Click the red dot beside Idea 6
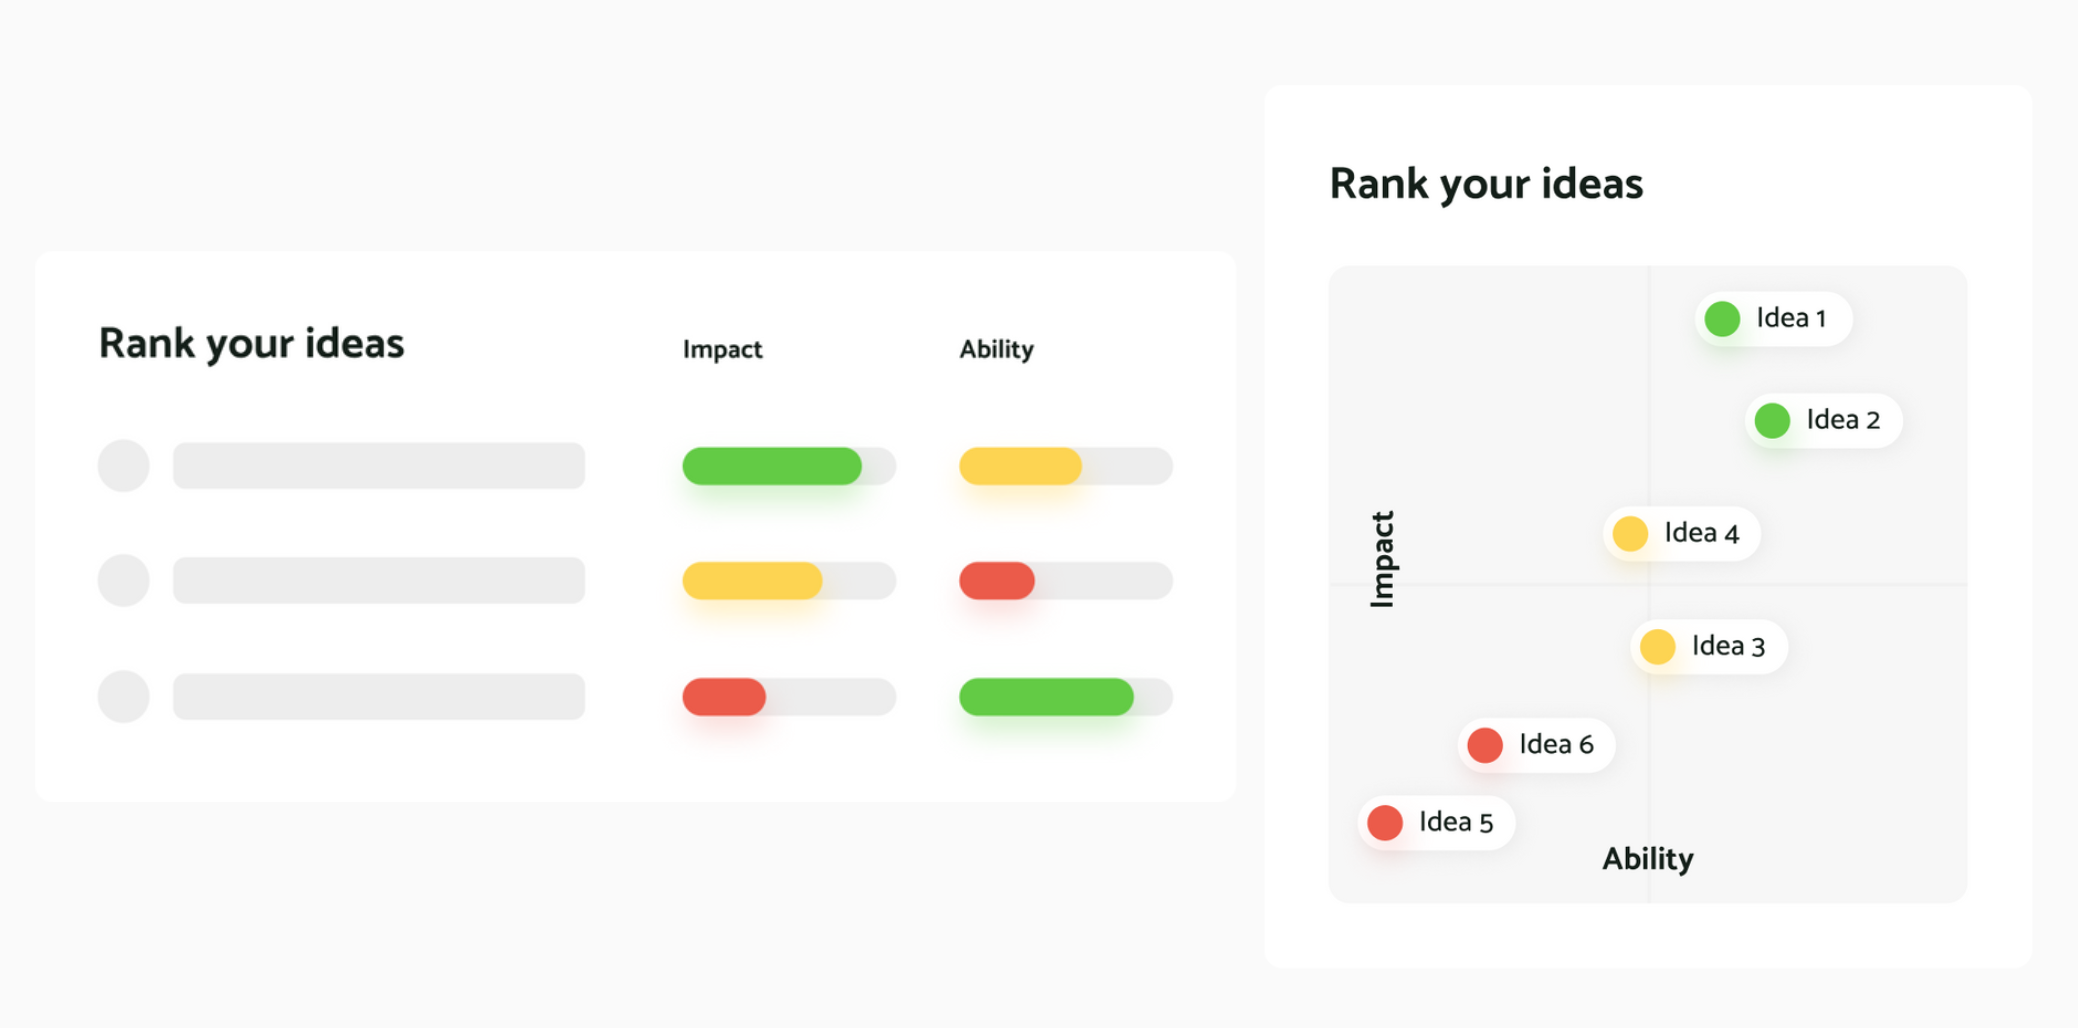 pos(1485,745)
